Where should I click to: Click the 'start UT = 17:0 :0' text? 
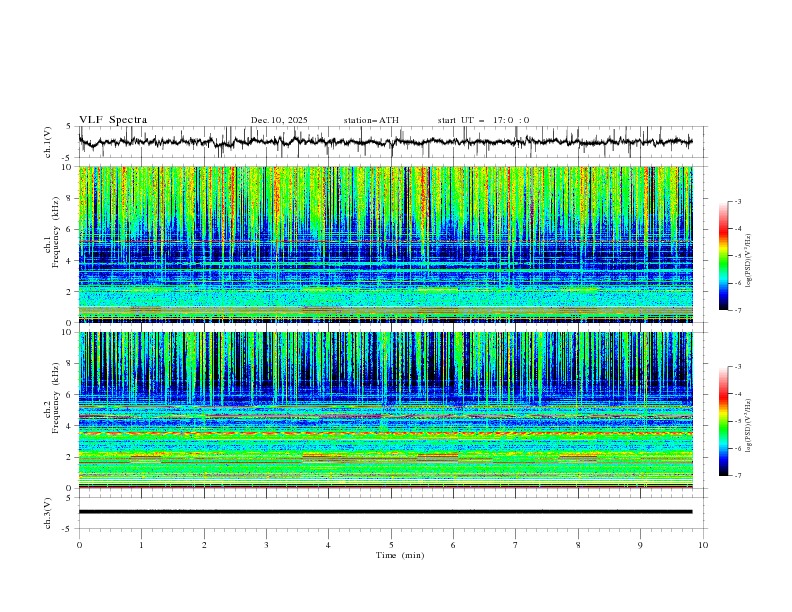(x=483, y=120)
